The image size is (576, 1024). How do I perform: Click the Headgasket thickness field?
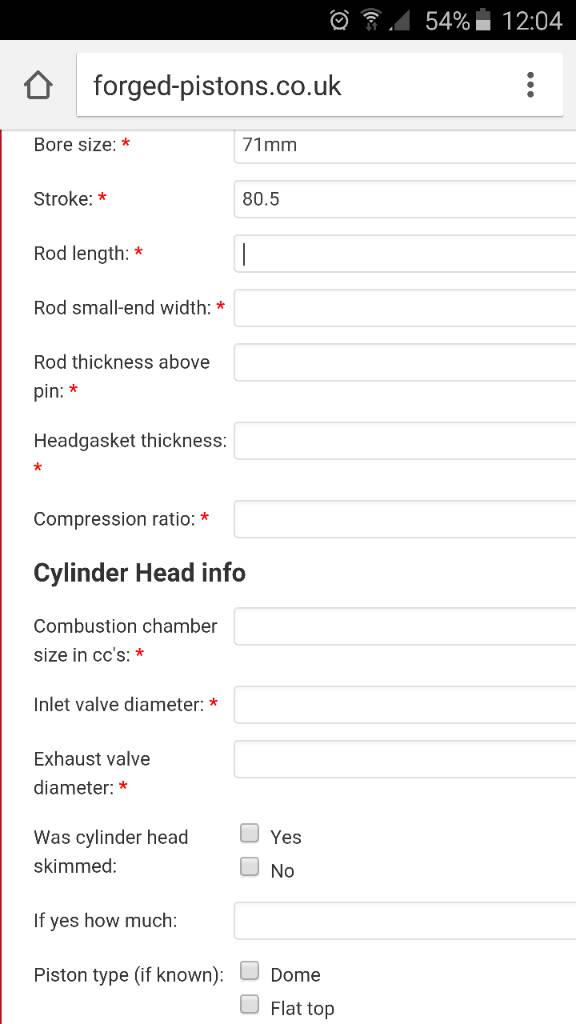click(x=405, y=441)
